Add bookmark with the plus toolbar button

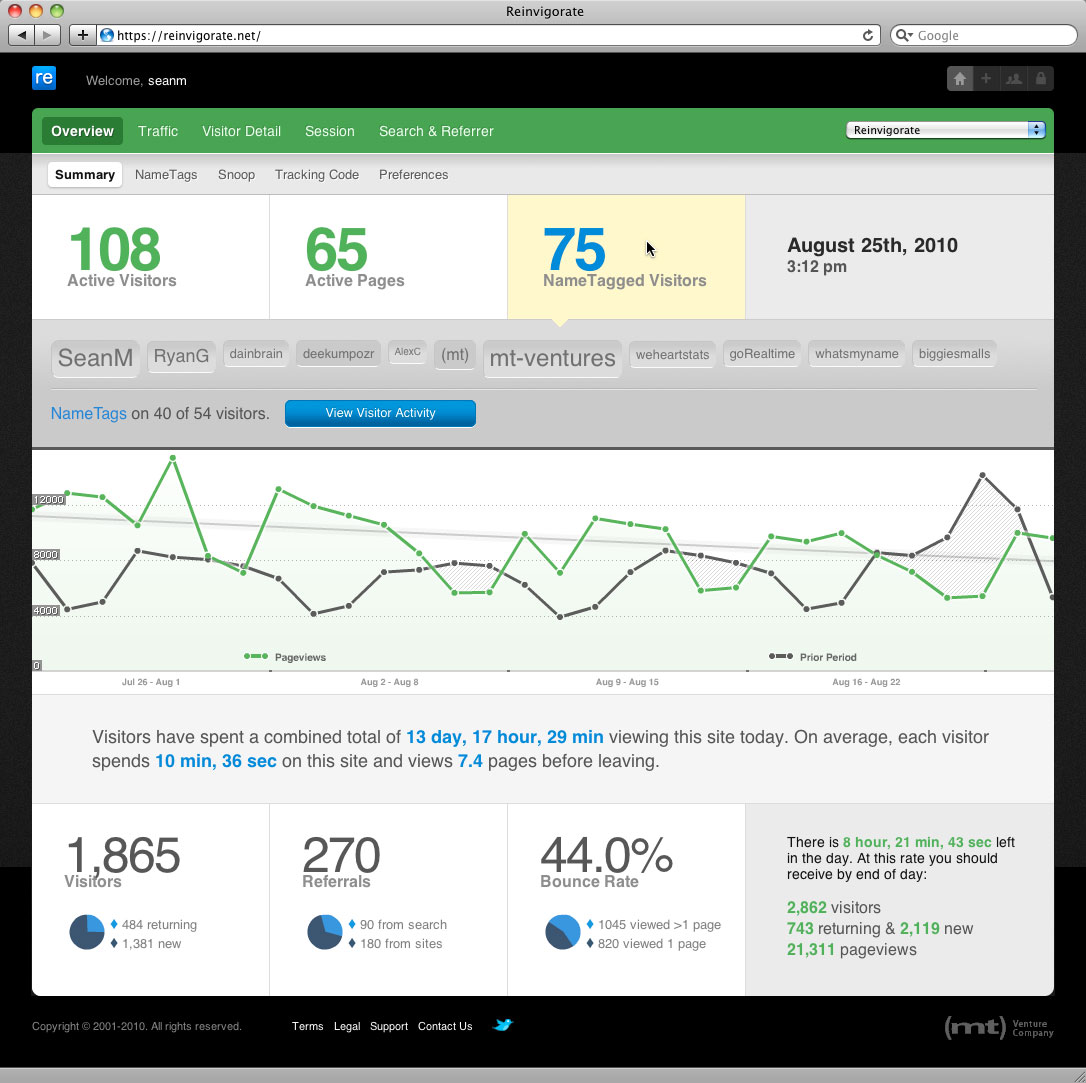(82, 35)
